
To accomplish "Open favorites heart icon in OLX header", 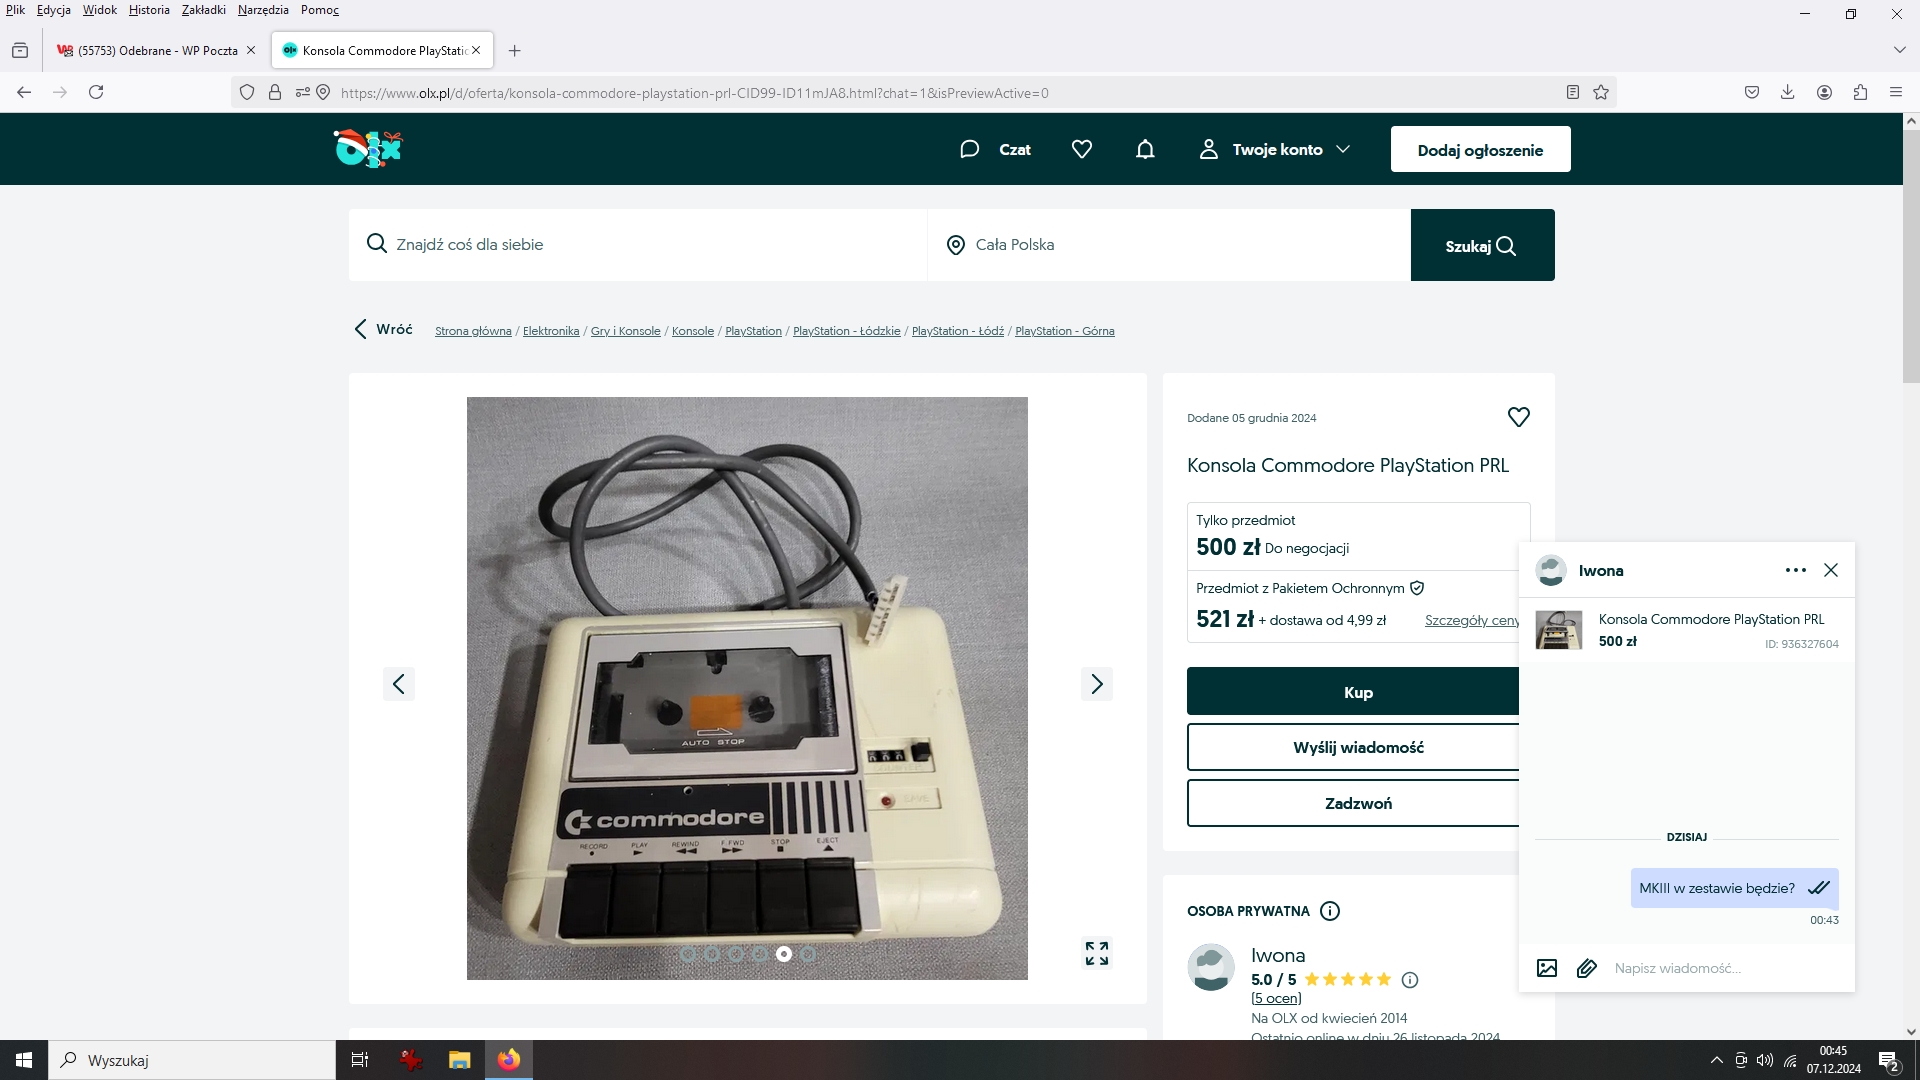I will coord(1082,149).
